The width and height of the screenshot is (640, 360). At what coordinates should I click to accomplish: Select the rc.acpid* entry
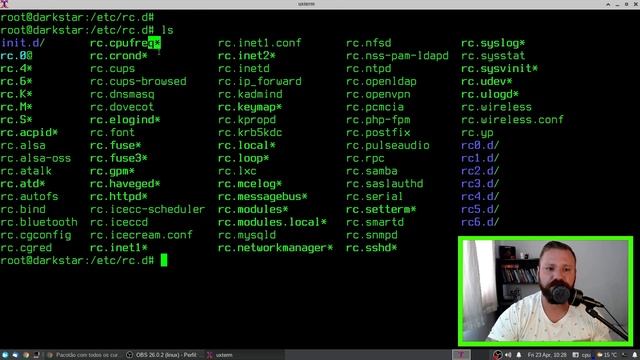point(29,133)
